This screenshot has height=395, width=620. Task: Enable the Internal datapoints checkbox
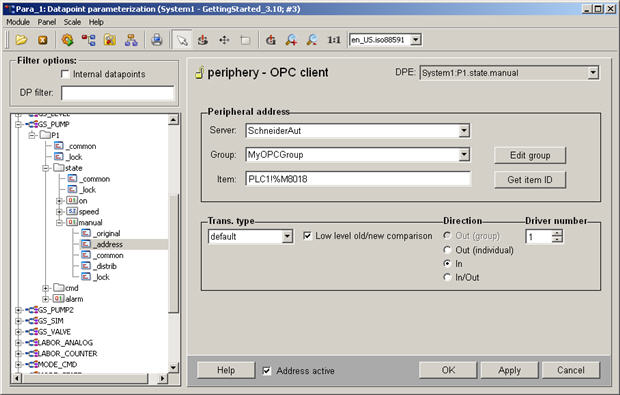[65, 74]
